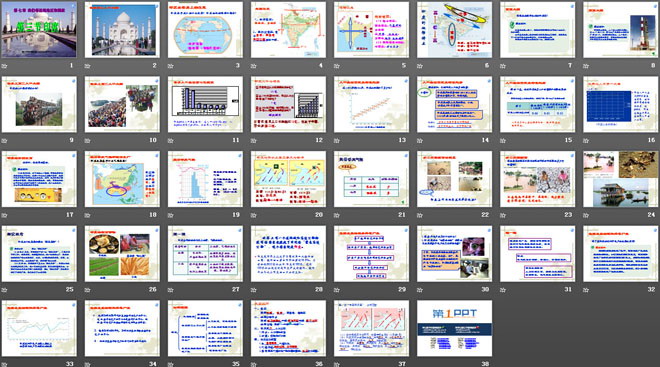Click the animation star icon under slide 22
The width and height of the screenshot is (660, 367).
point(420,215)
